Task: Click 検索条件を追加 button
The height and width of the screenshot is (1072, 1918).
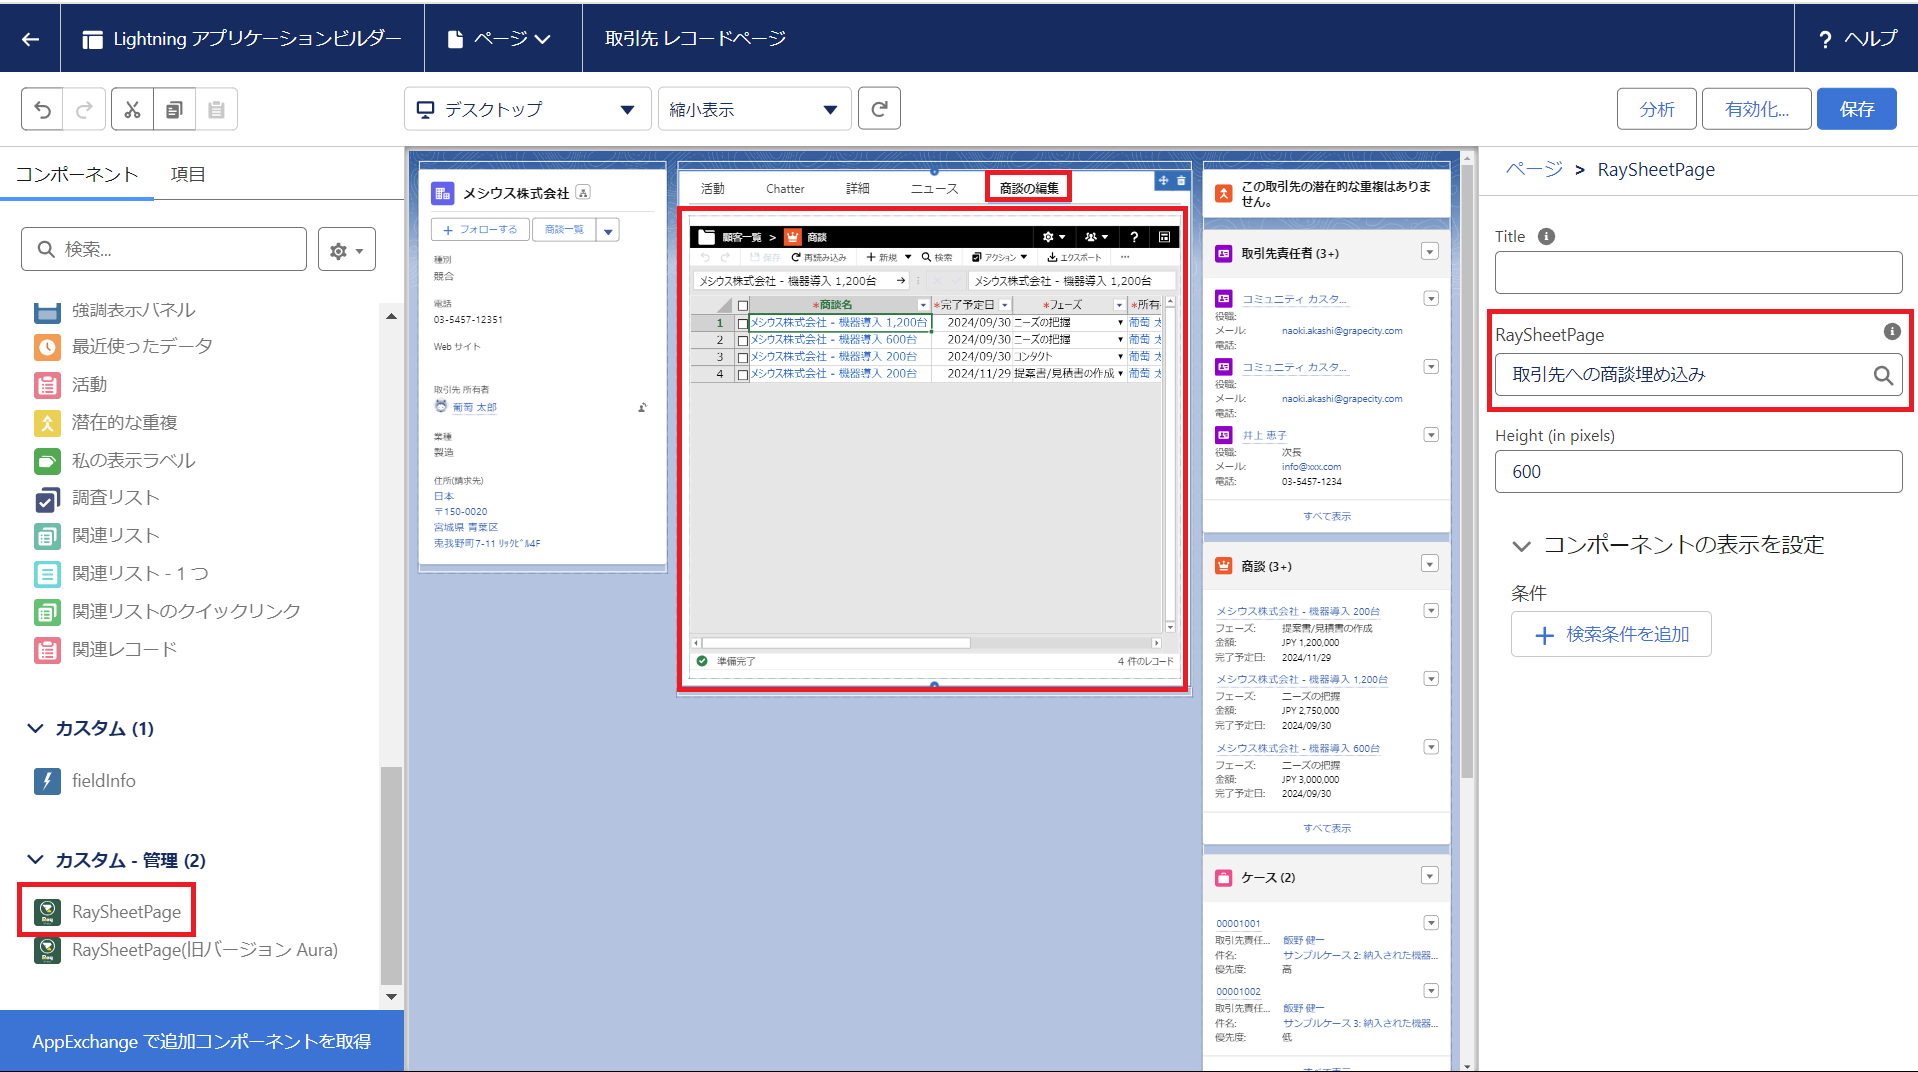Action: point(1611,634)
